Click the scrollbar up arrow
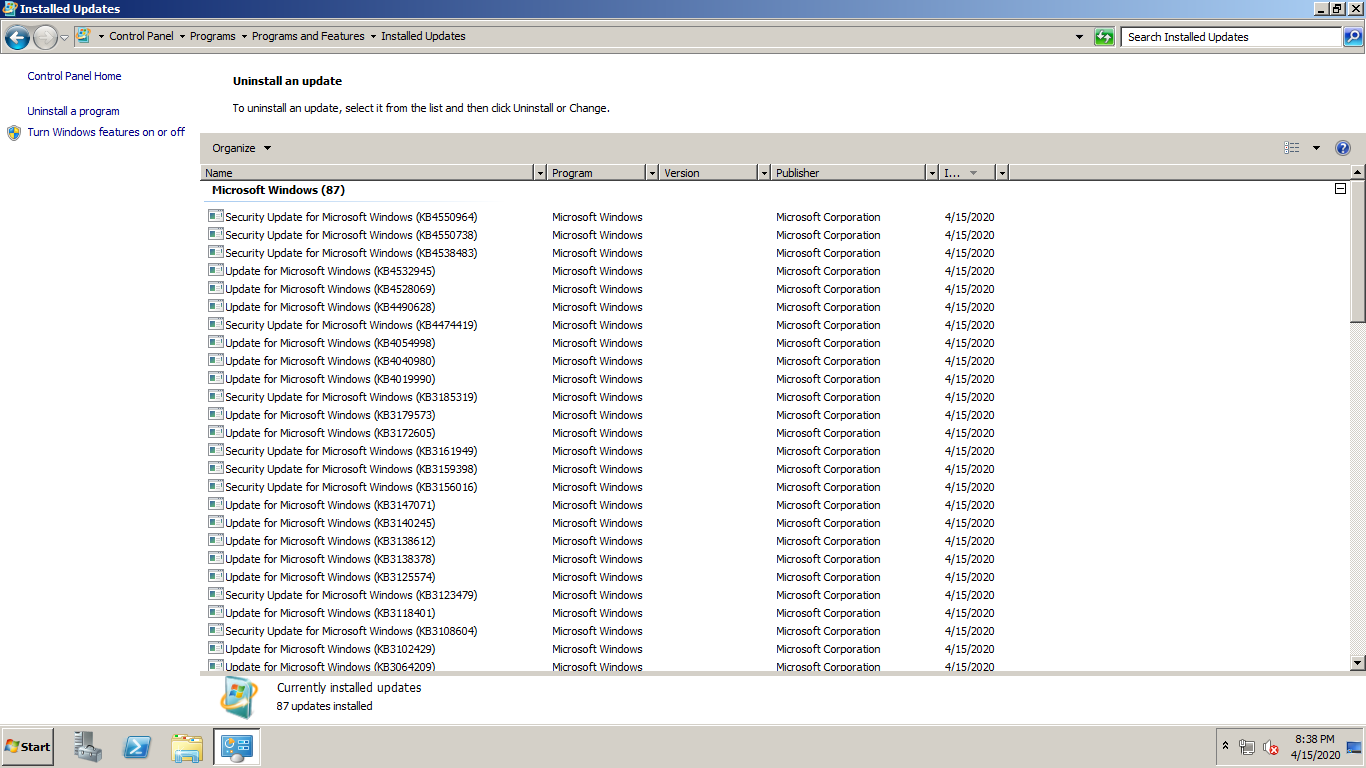This screenshot has height=768, width=1366. pos(1357,173)
